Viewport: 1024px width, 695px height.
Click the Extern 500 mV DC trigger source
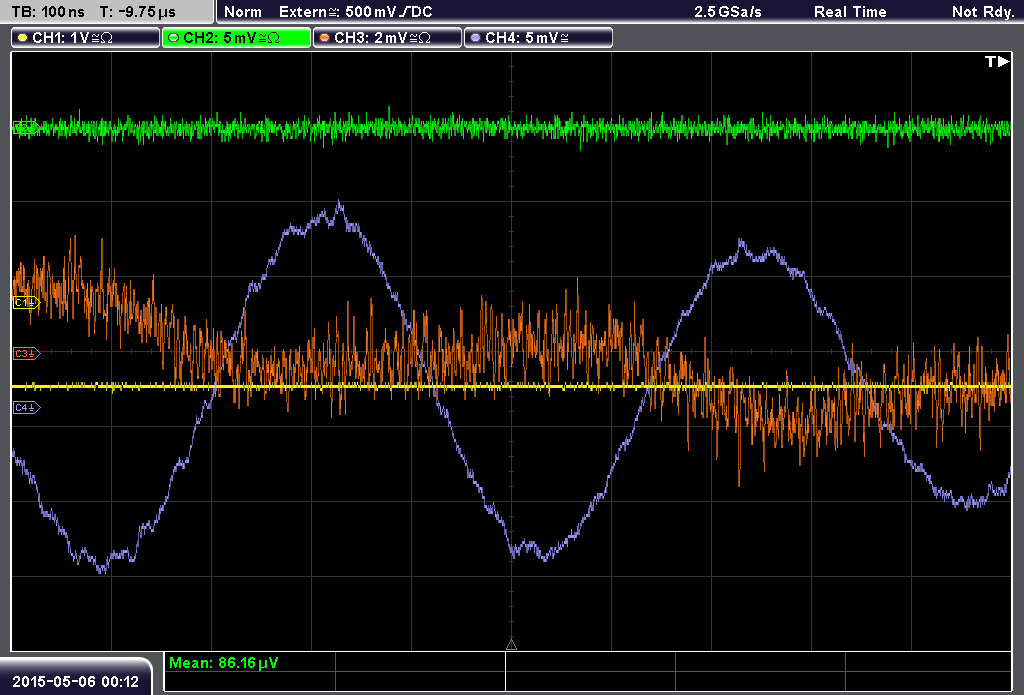[x=355, y=12]
